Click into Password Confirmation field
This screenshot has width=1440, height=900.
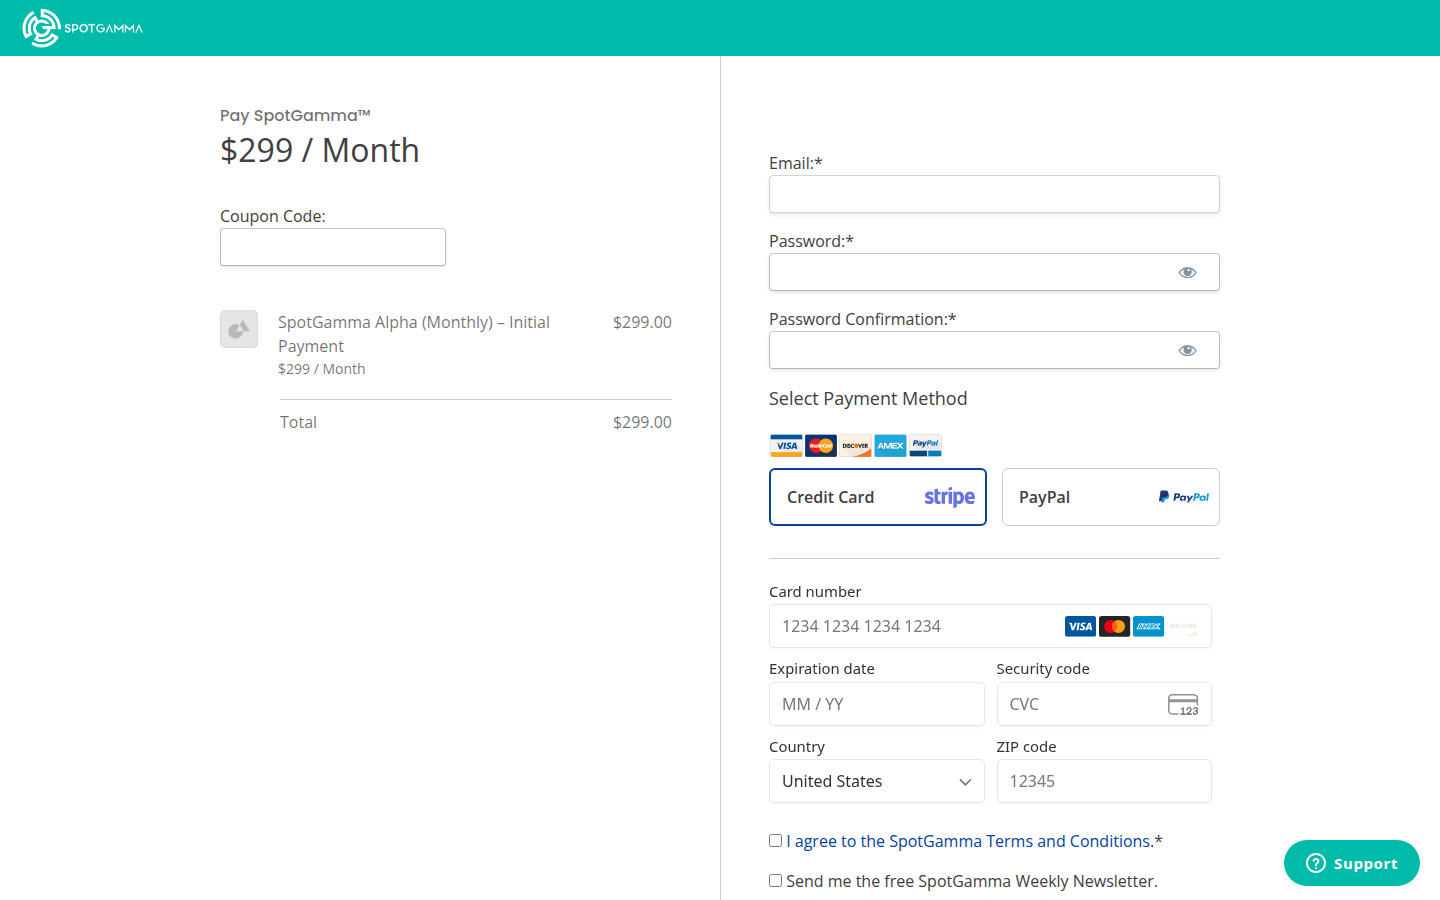[994, 350]
